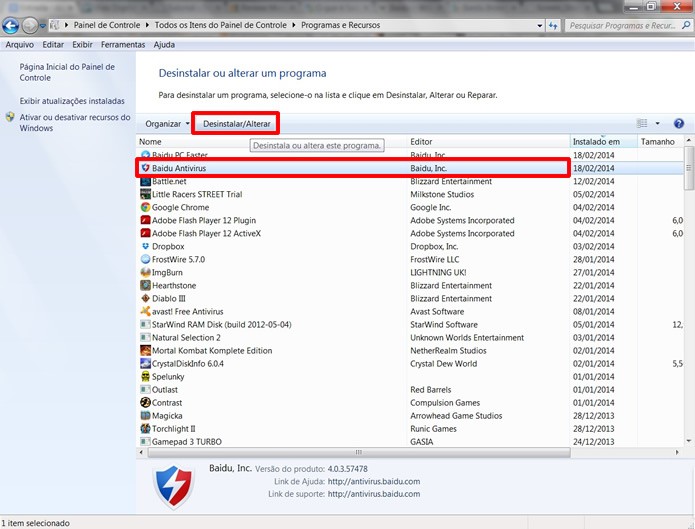
Task: Open the Editar menu
Action: click(x=53, y=45)
